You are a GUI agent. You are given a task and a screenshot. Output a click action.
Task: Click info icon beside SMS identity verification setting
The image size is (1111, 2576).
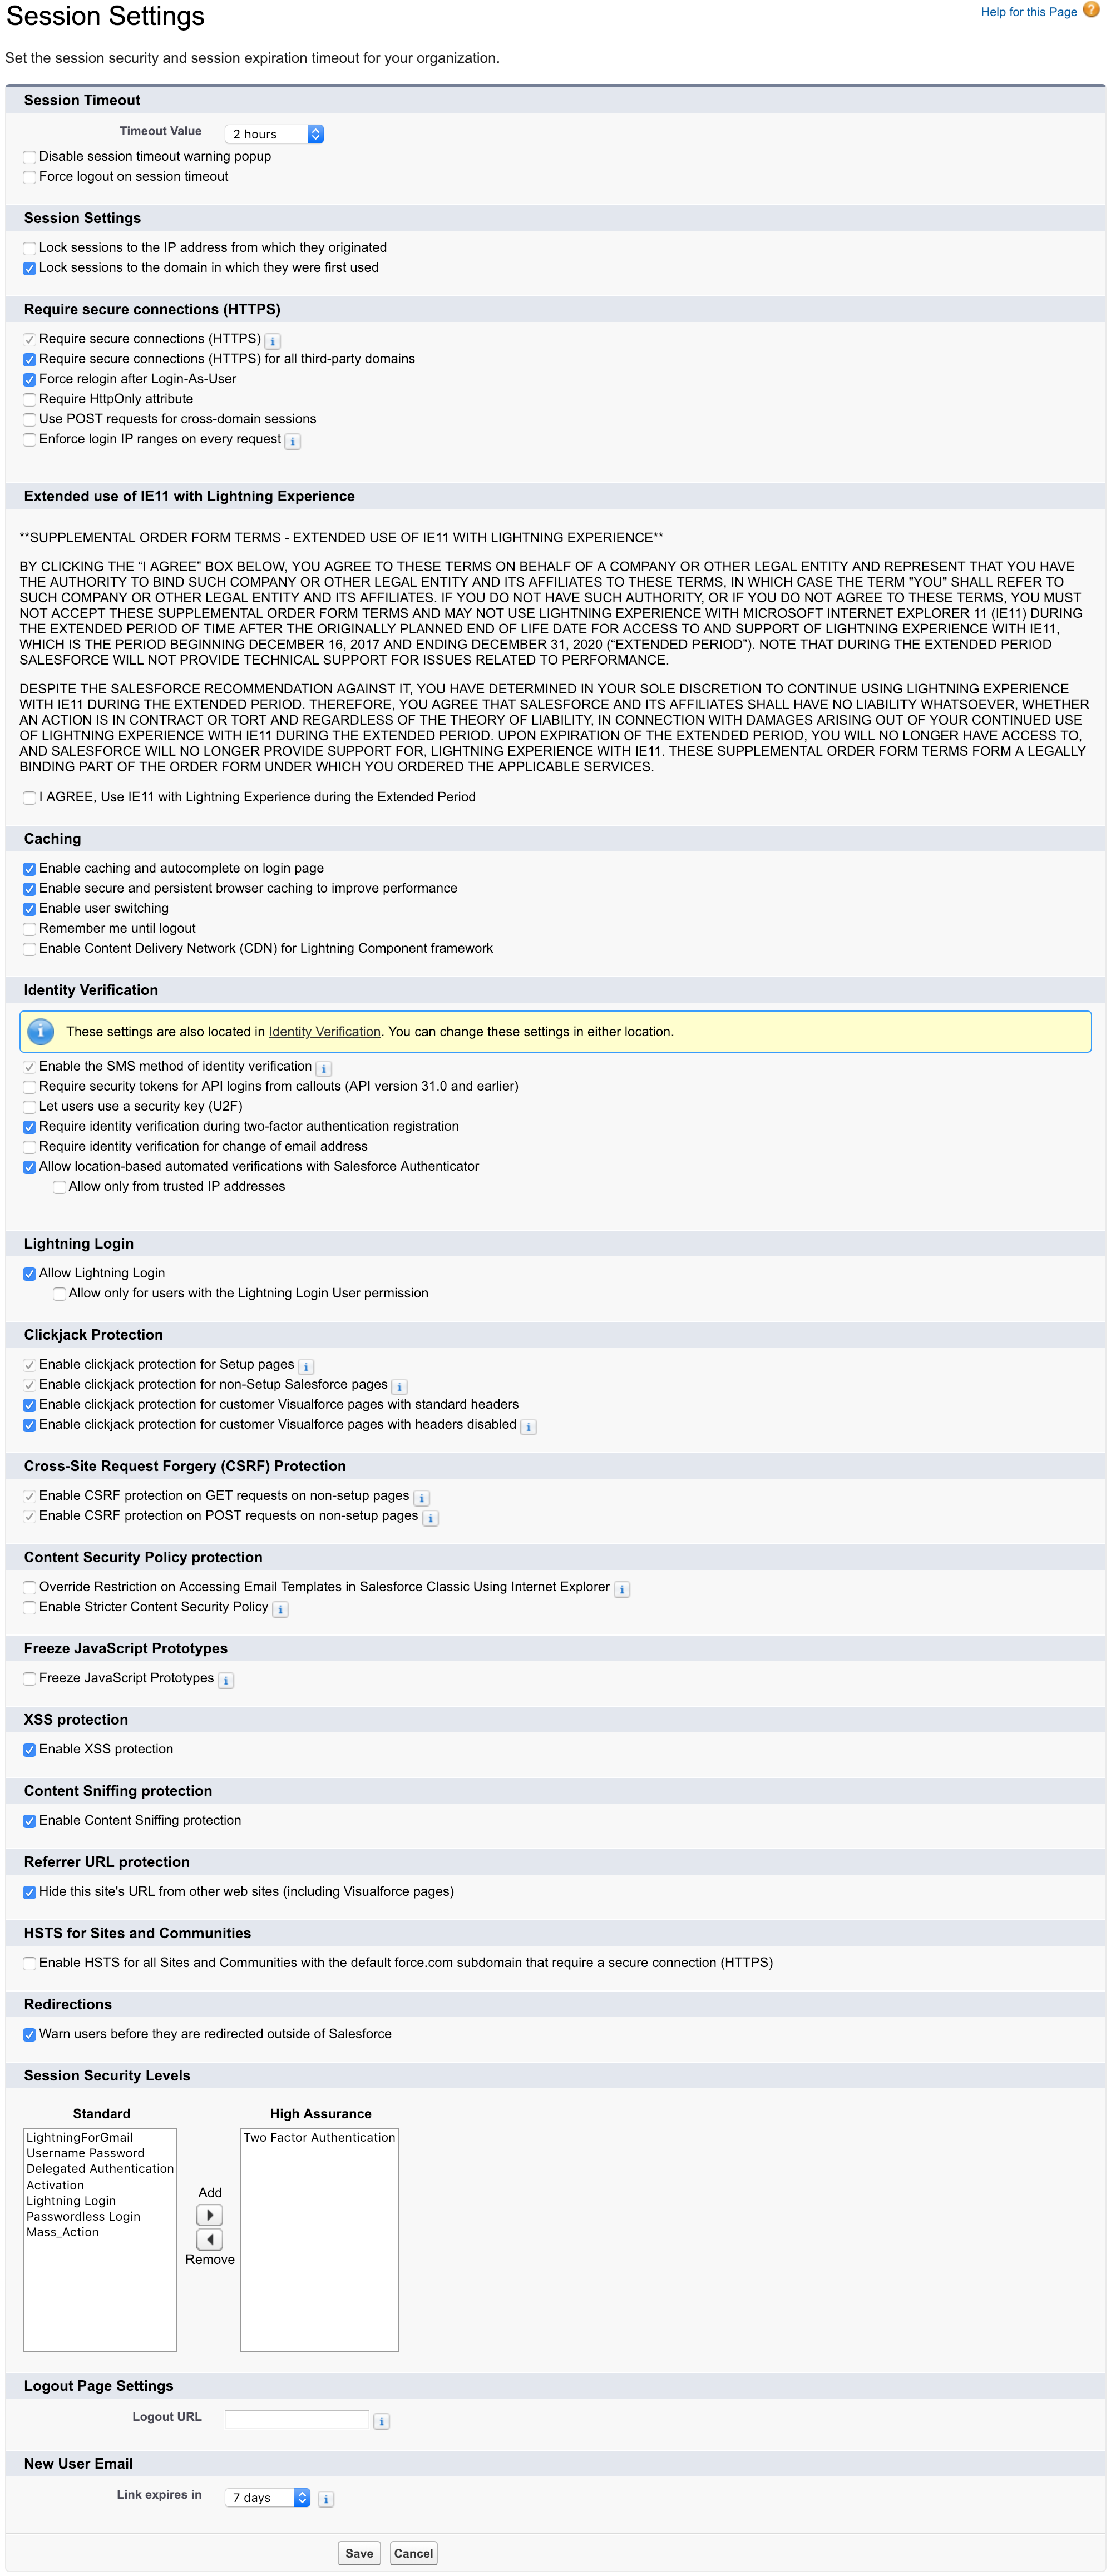[323, 1068]
